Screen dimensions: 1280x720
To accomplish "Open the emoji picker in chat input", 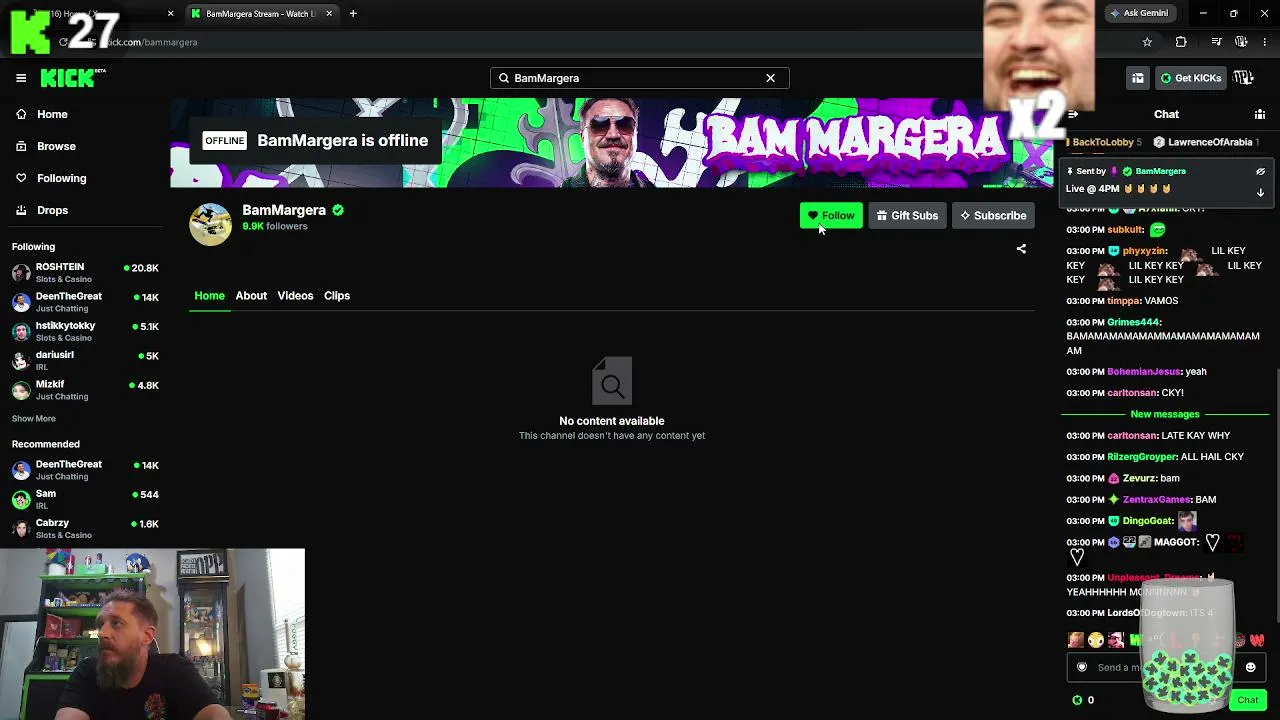I will tap(1250, 667).
